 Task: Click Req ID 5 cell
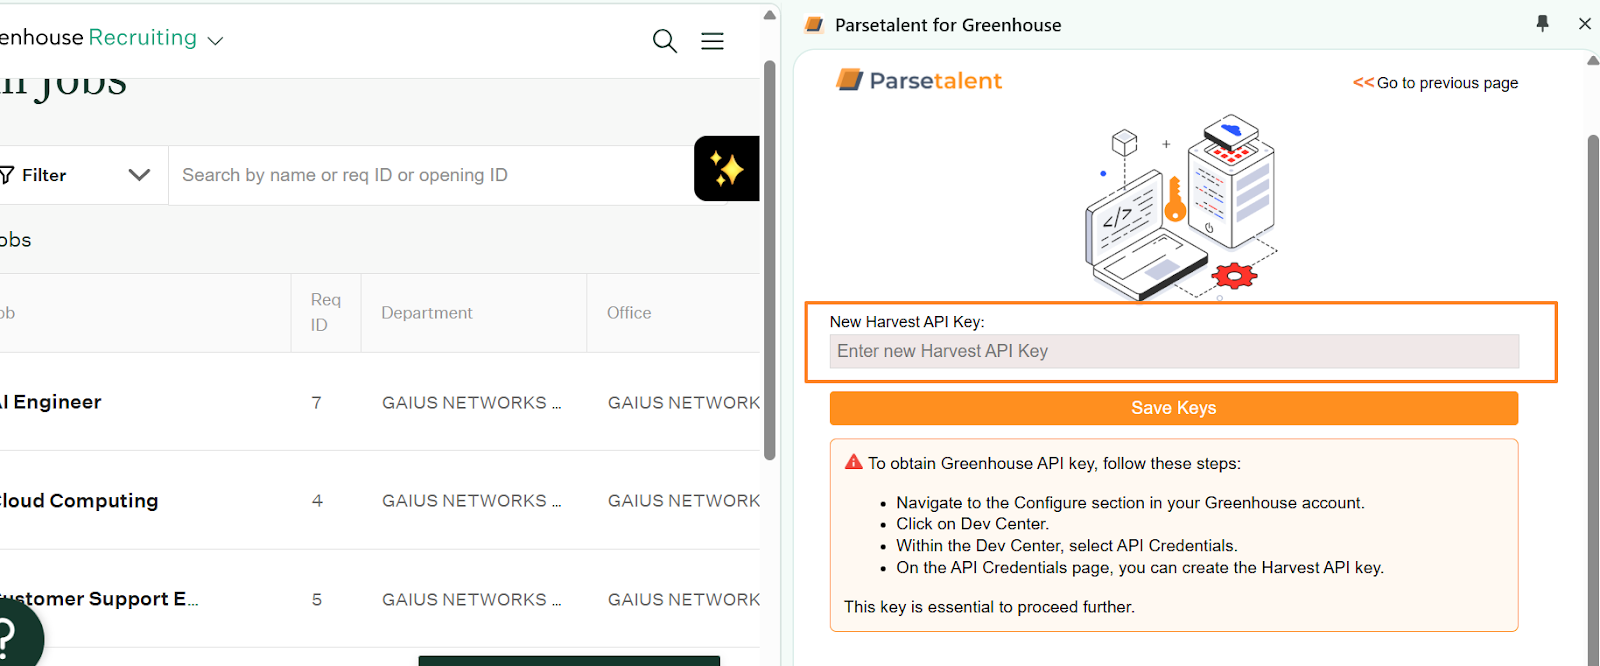[x=317, y=600]
